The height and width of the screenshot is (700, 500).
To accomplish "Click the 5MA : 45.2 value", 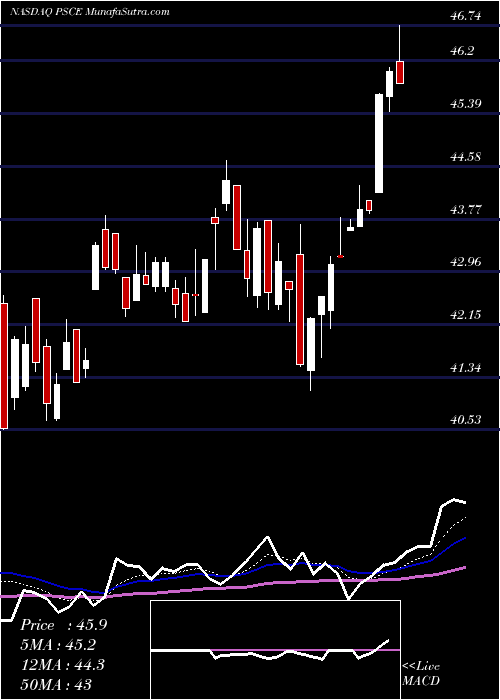I will click(x=58, y=645).
